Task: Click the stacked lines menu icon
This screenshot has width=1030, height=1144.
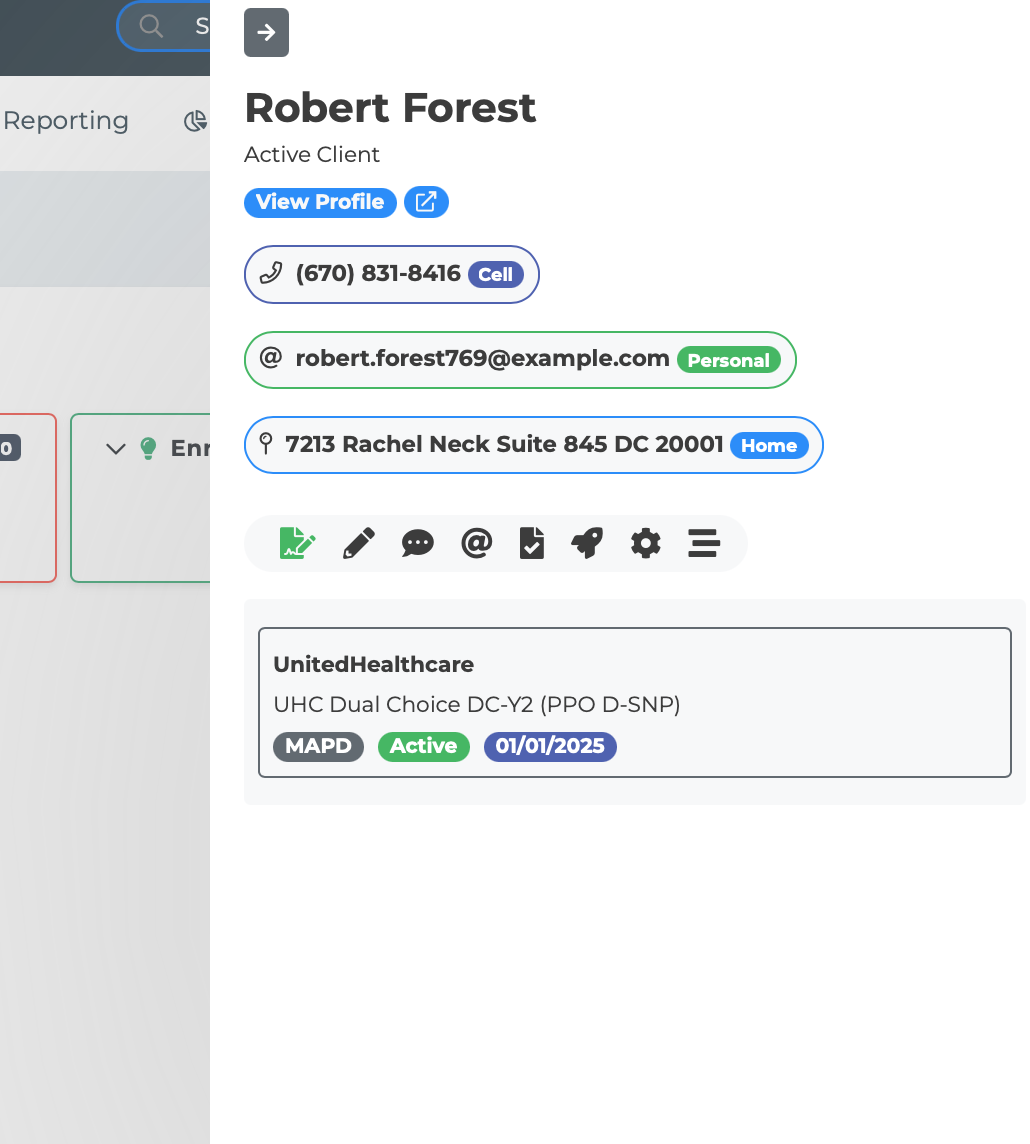Action: pos(704,543)
